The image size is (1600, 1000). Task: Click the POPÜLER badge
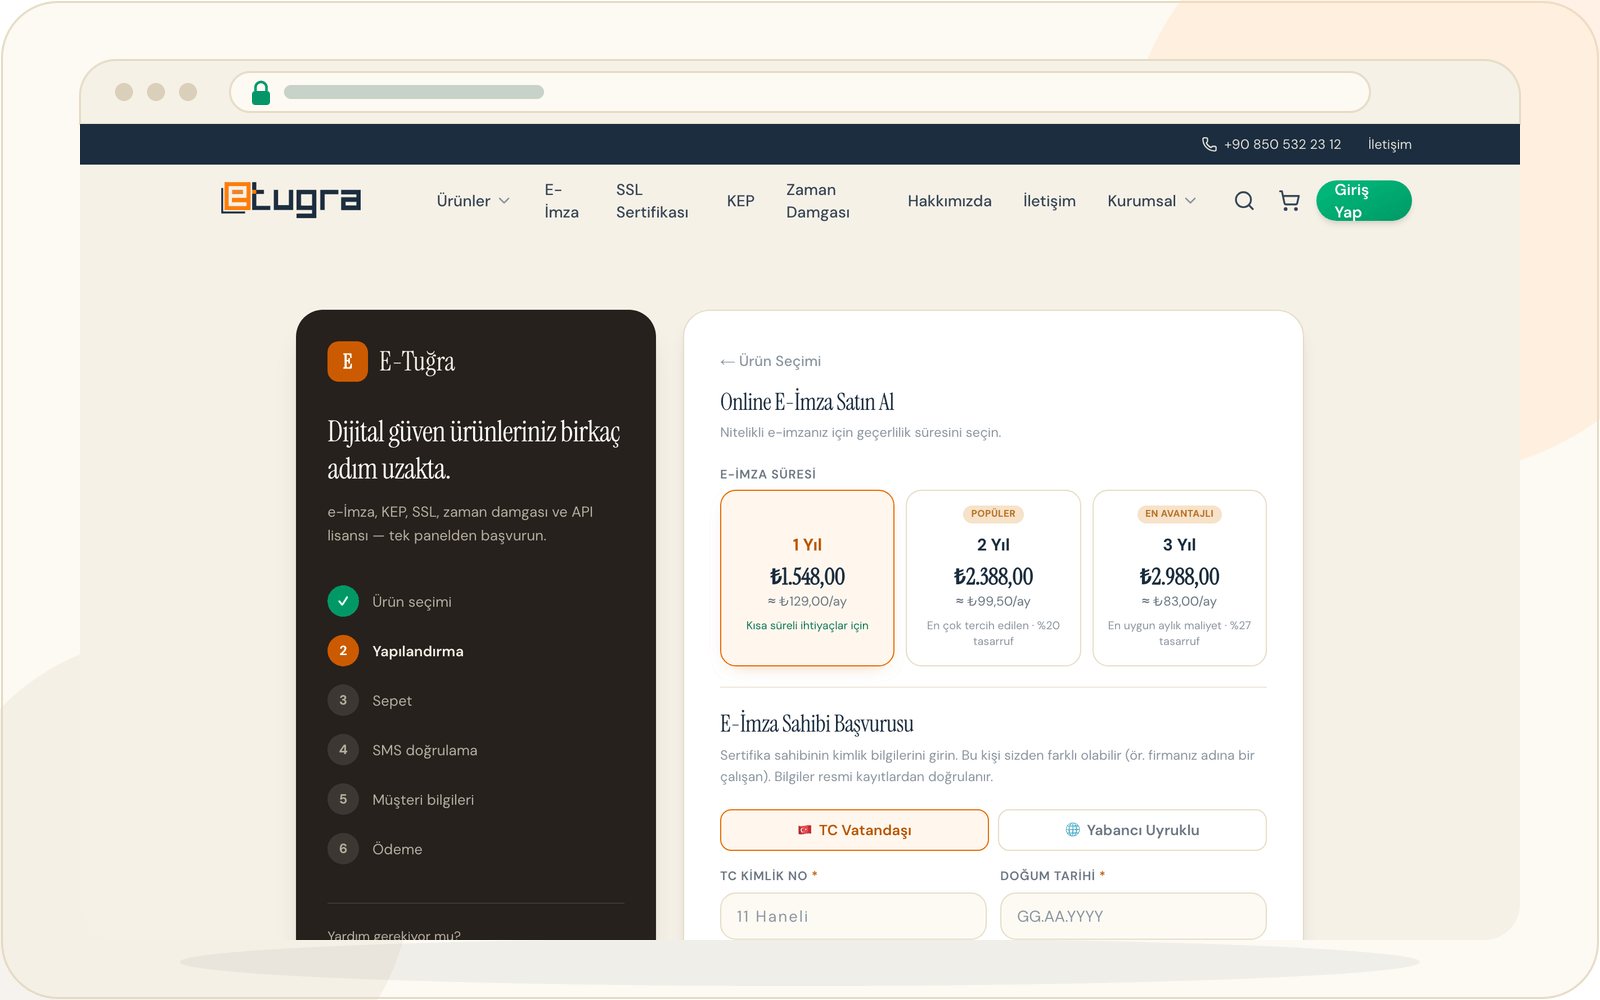click(993, 514)
